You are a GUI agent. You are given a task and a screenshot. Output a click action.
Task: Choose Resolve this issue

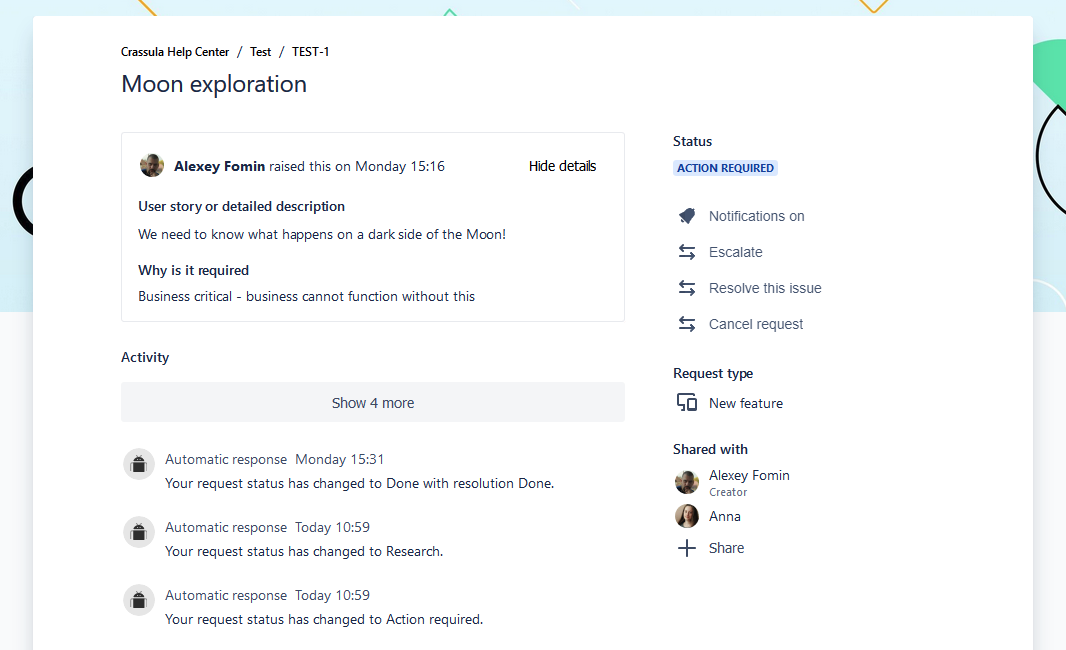pyautogui.click(x=765, y=288)
